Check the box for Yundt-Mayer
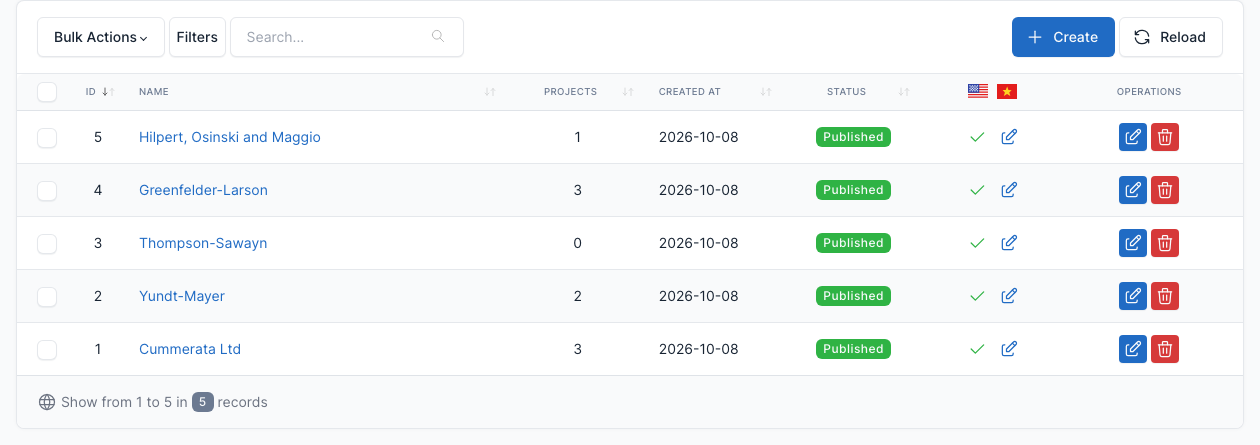 click(47, 297)
